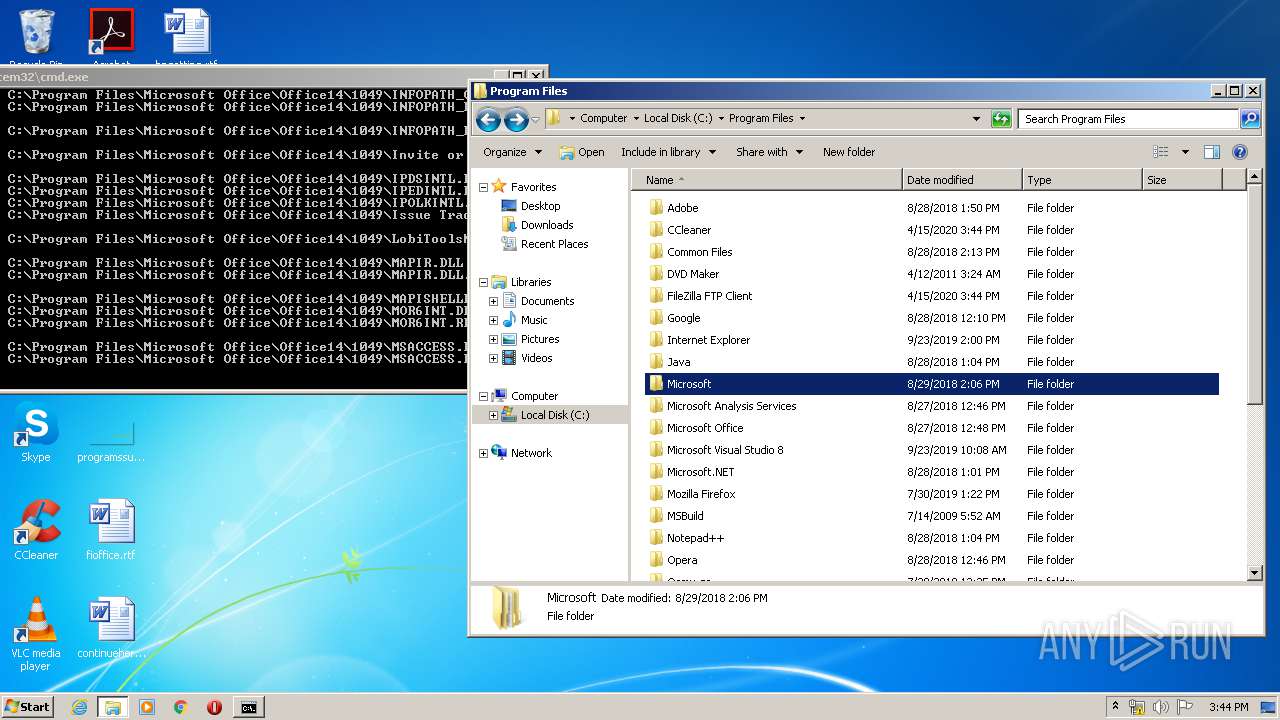Sort by the Size column header

(1182, 180)
